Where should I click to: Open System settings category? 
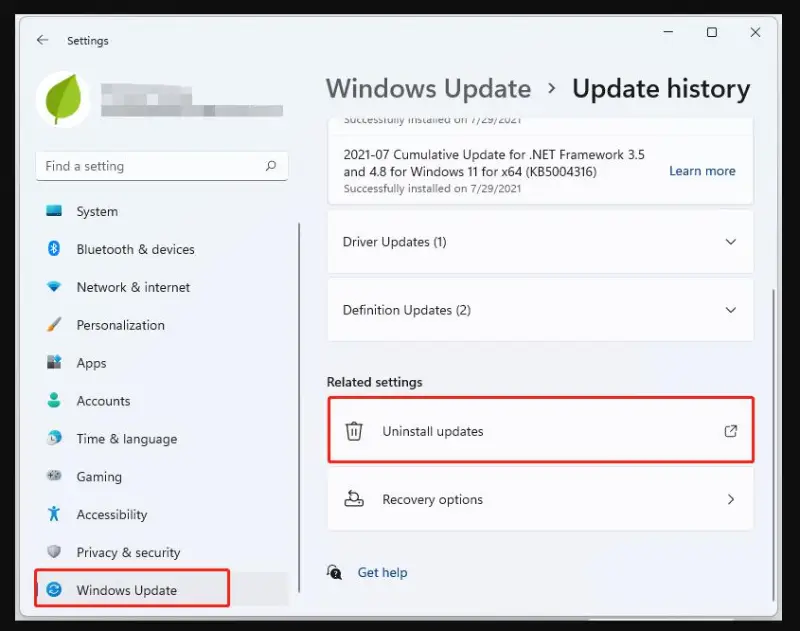(x=162, y=211)
